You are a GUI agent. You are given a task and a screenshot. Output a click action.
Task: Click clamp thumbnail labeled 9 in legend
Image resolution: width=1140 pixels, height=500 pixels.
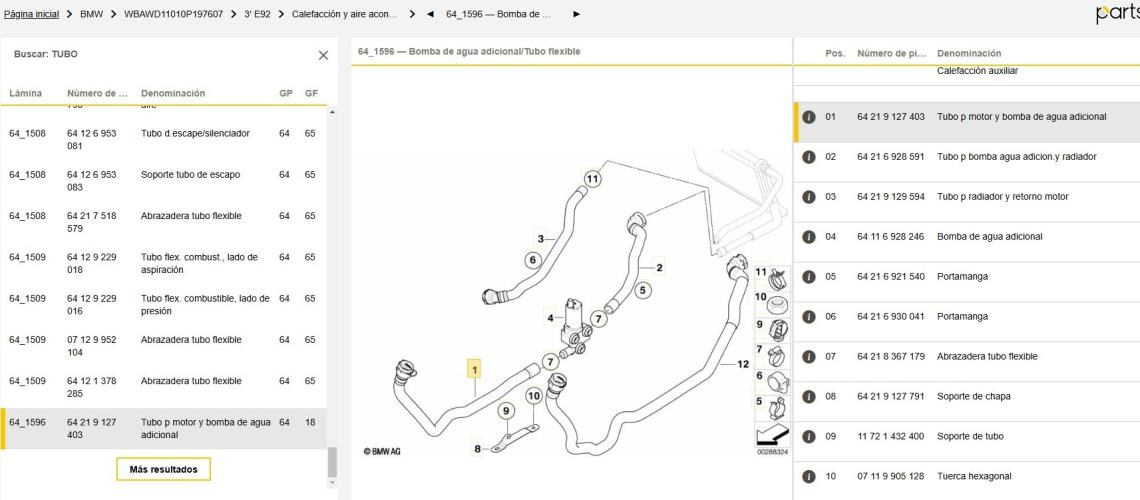click(771, 328)
